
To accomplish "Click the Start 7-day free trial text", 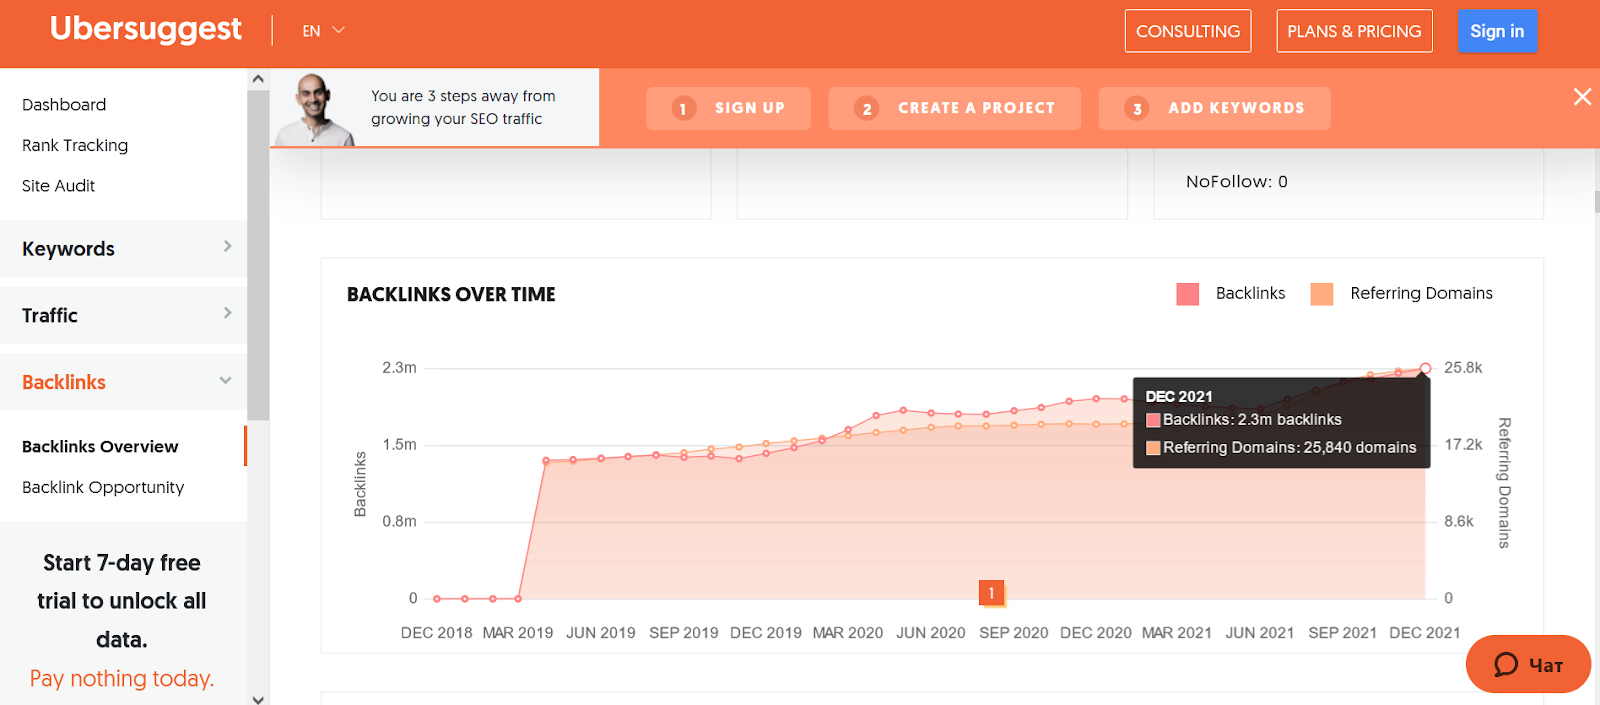I will click(122, 601).
